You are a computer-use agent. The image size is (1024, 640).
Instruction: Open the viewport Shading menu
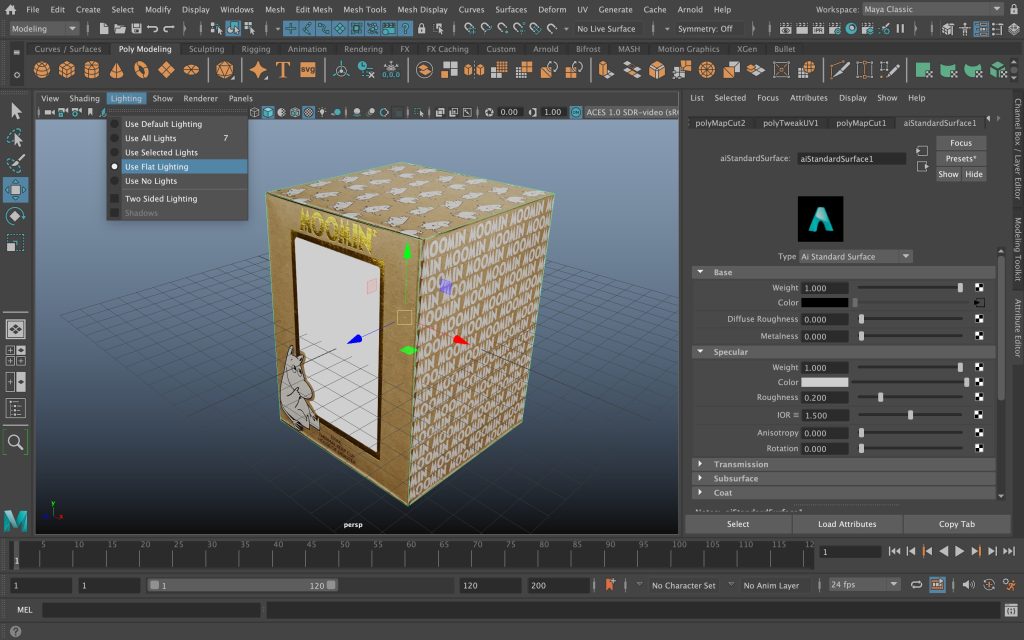(x=84, y=99)
